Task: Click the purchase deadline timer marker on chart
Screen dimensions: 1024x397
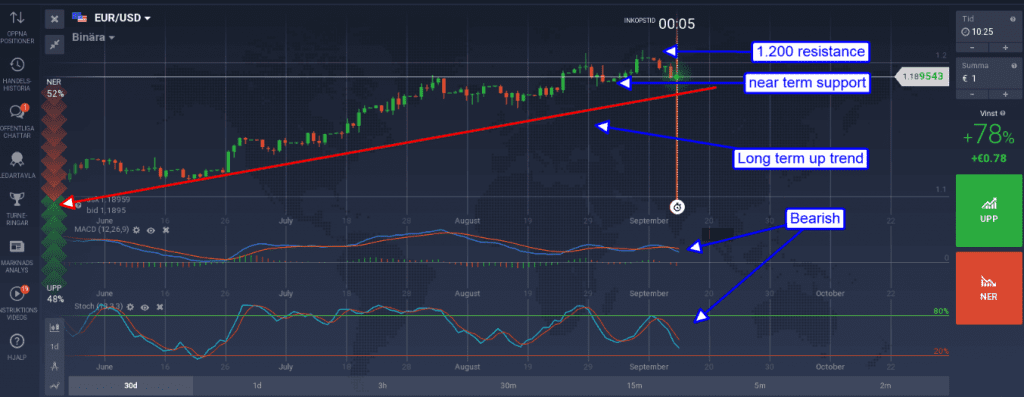Action: click(x=677, y=207)
